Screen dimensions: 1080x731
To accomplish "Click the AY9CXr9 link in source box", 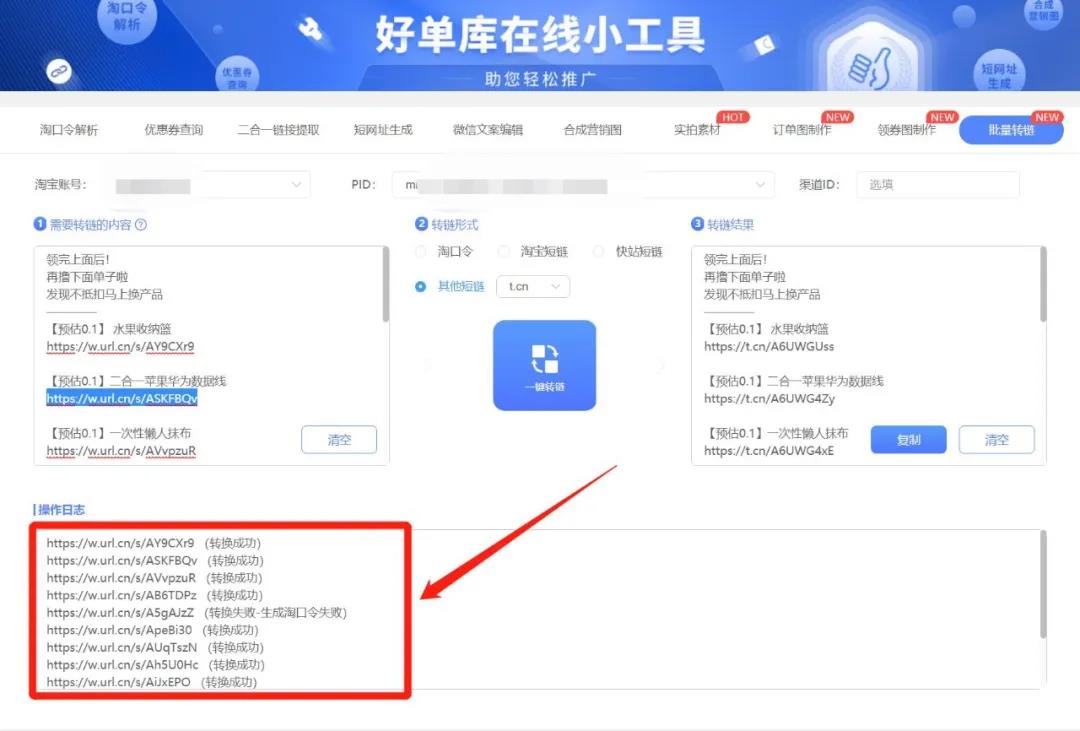I will click(121, 347).
